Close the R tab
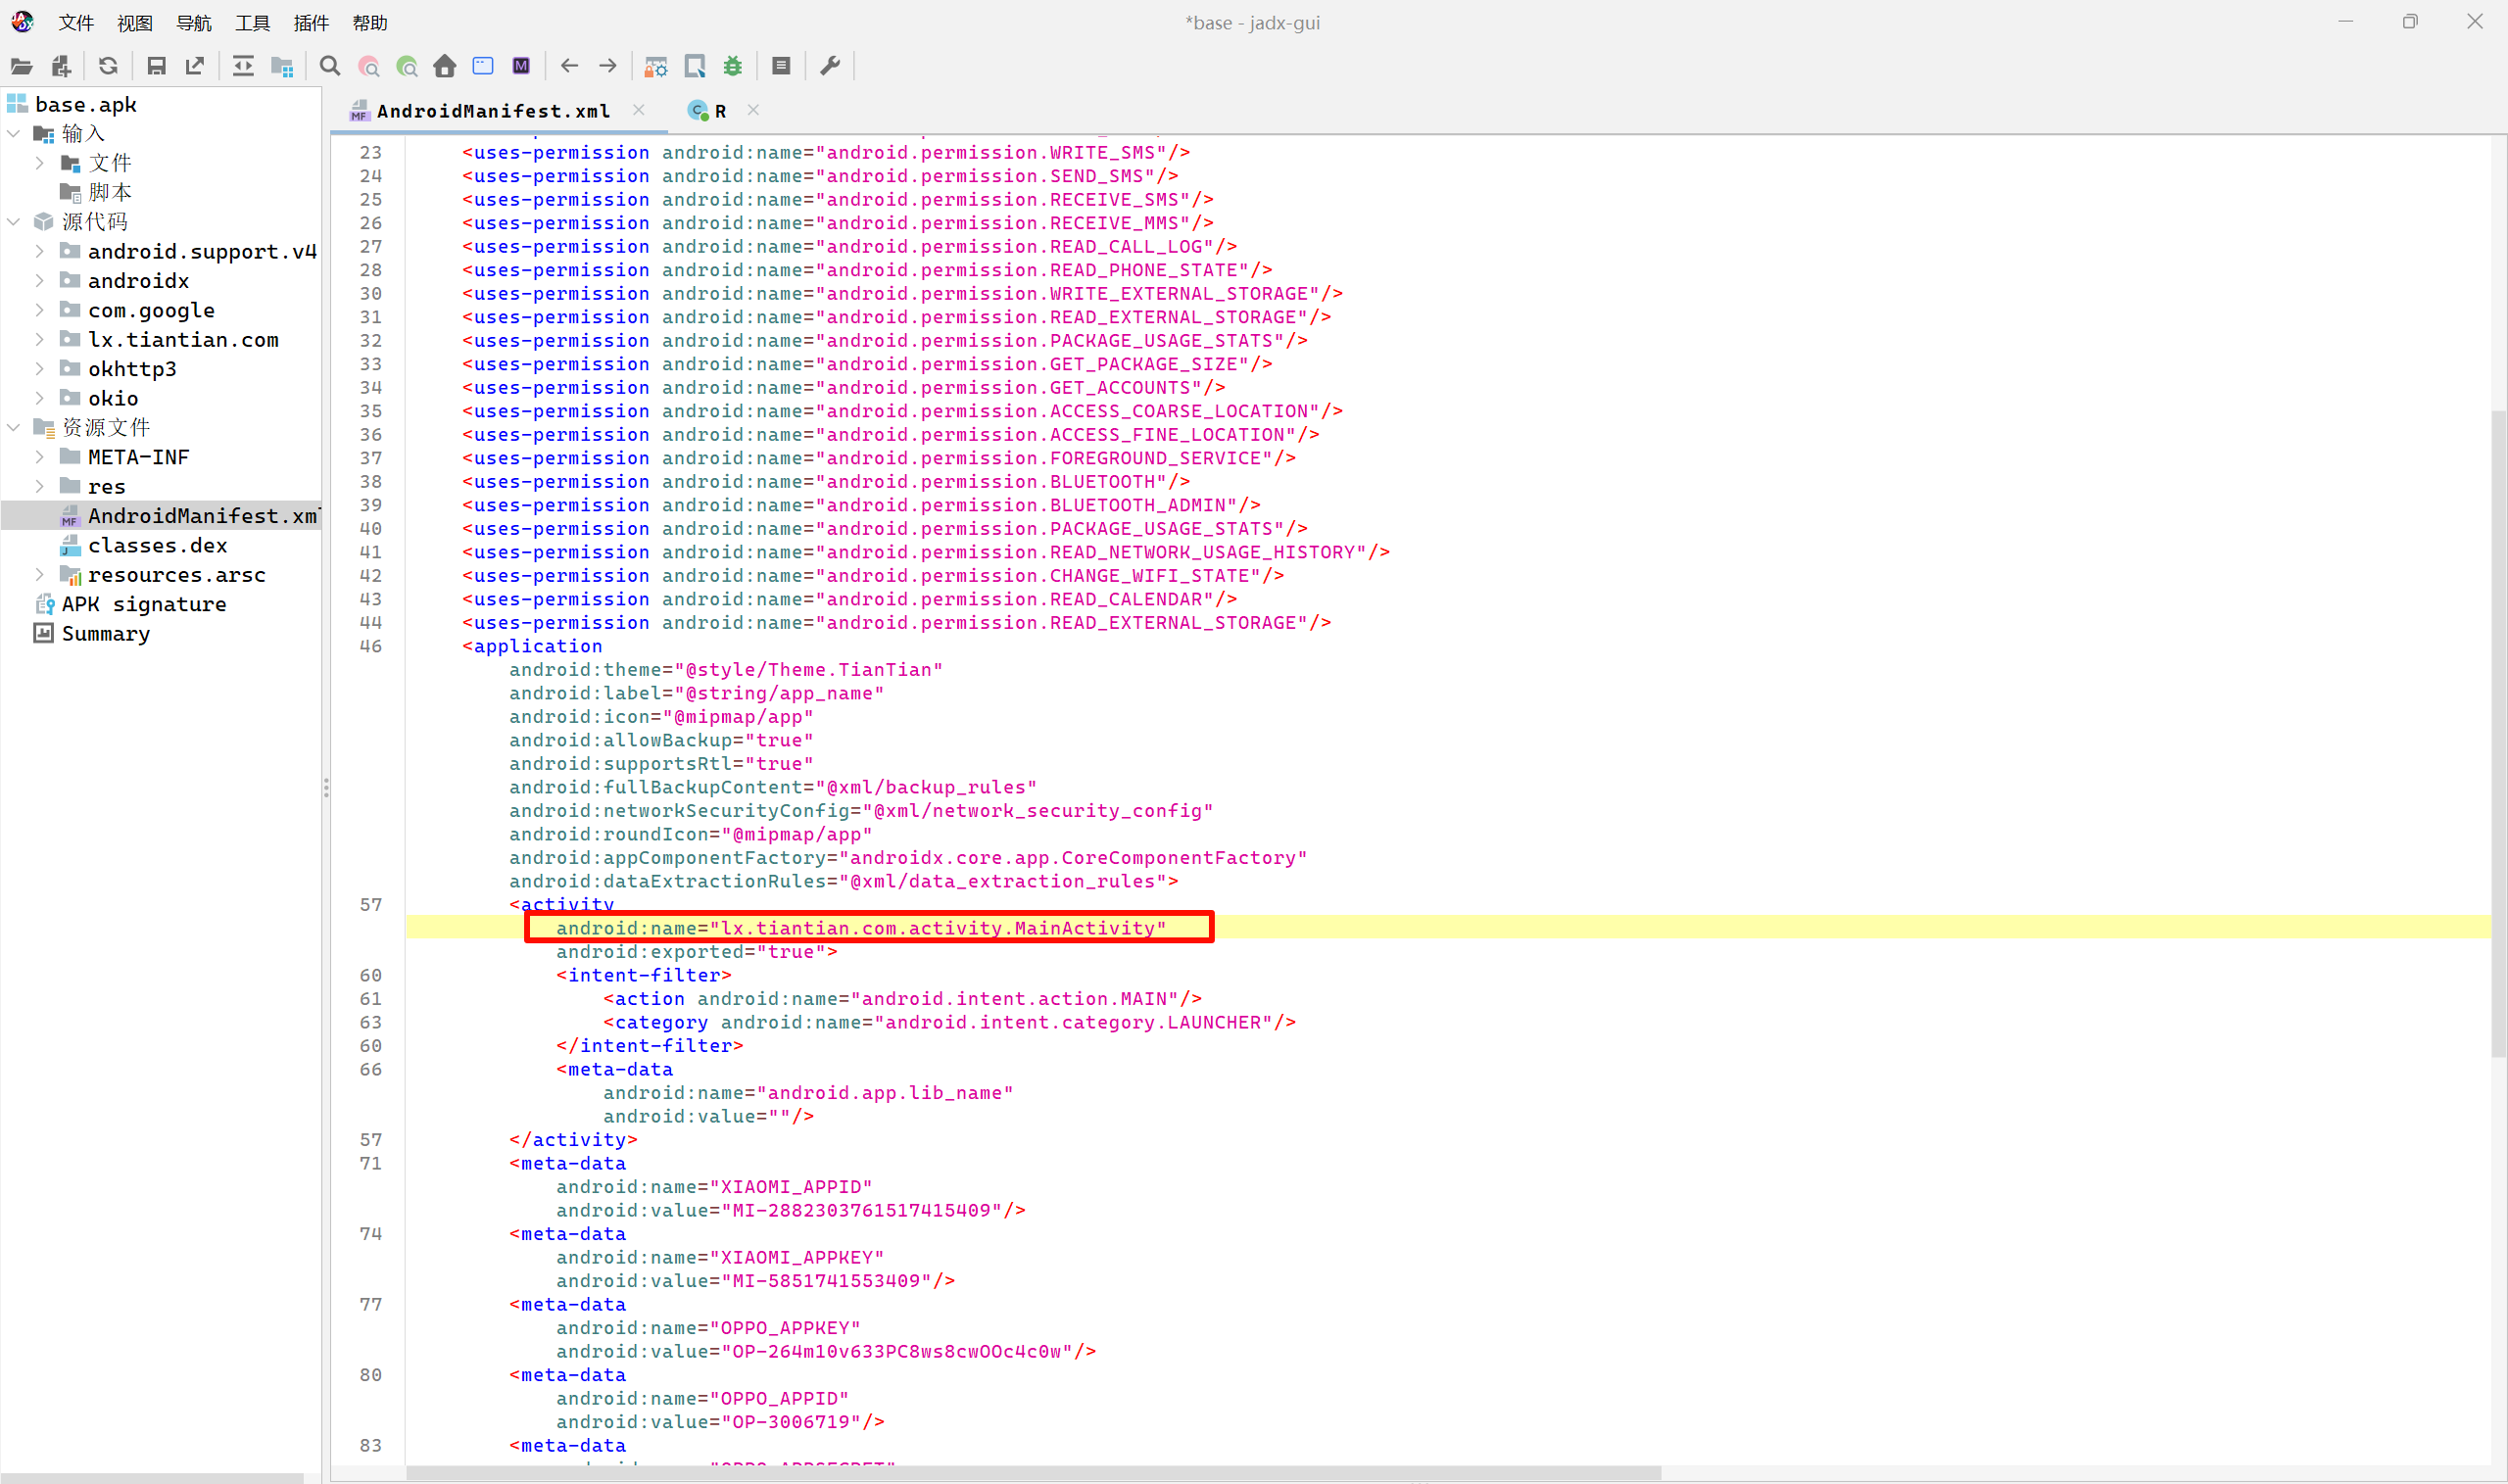2508x1484 pixels. 754,110
